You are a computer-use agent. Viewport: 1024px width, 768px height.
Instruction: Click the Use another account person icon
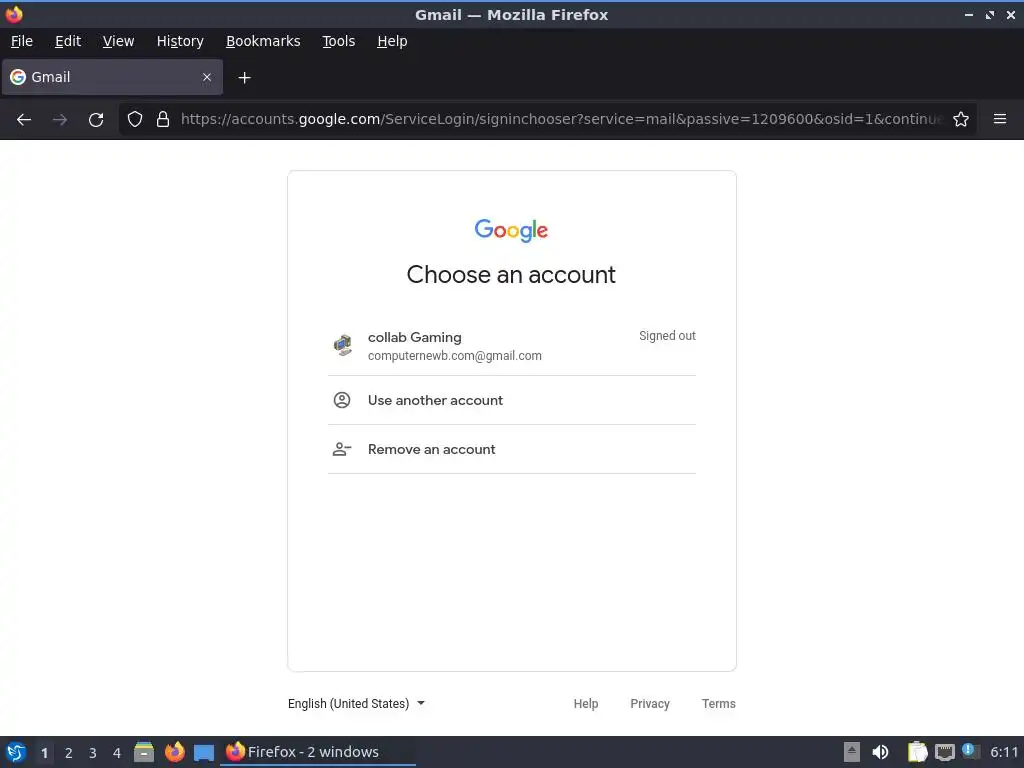click(x=342, y=400)
